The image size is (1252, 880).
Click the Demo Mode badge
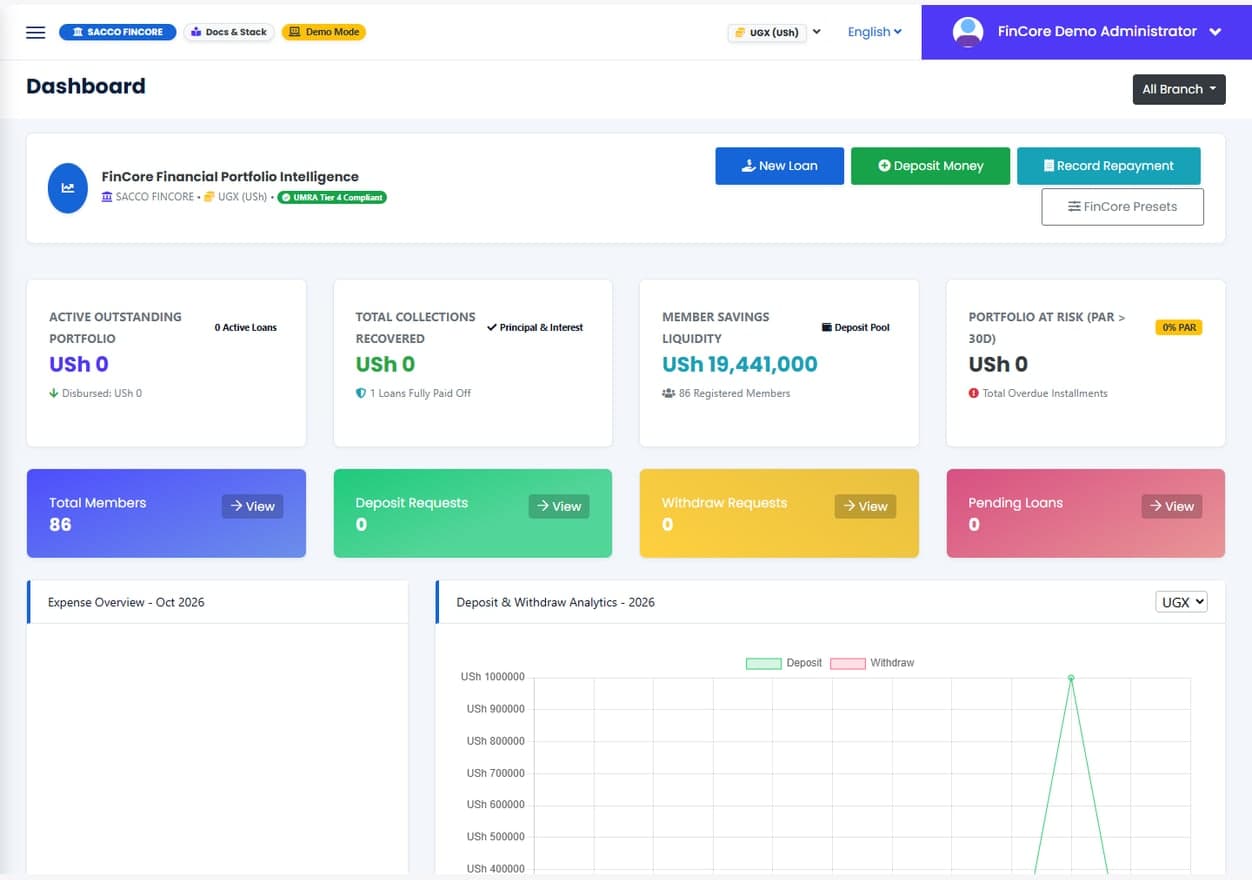[324, 32]
